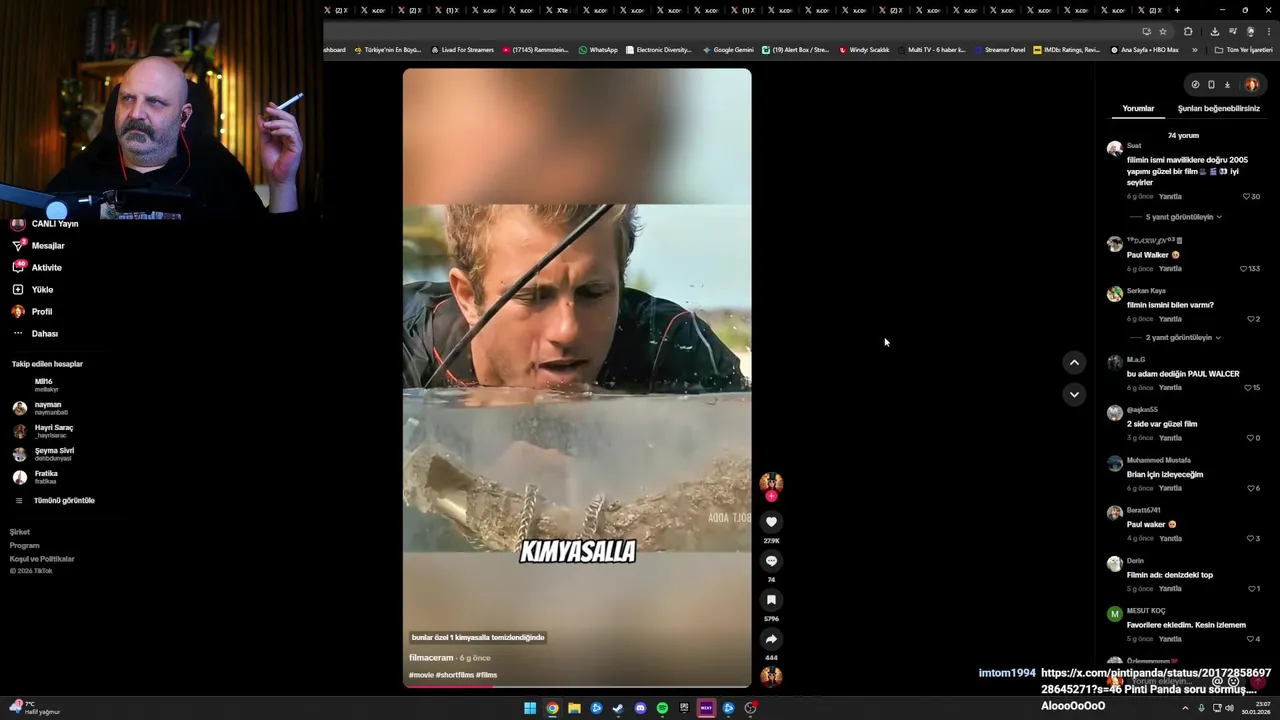
Task: Show more bookmarks with double chevron
Action: [x=1194, y=50]
